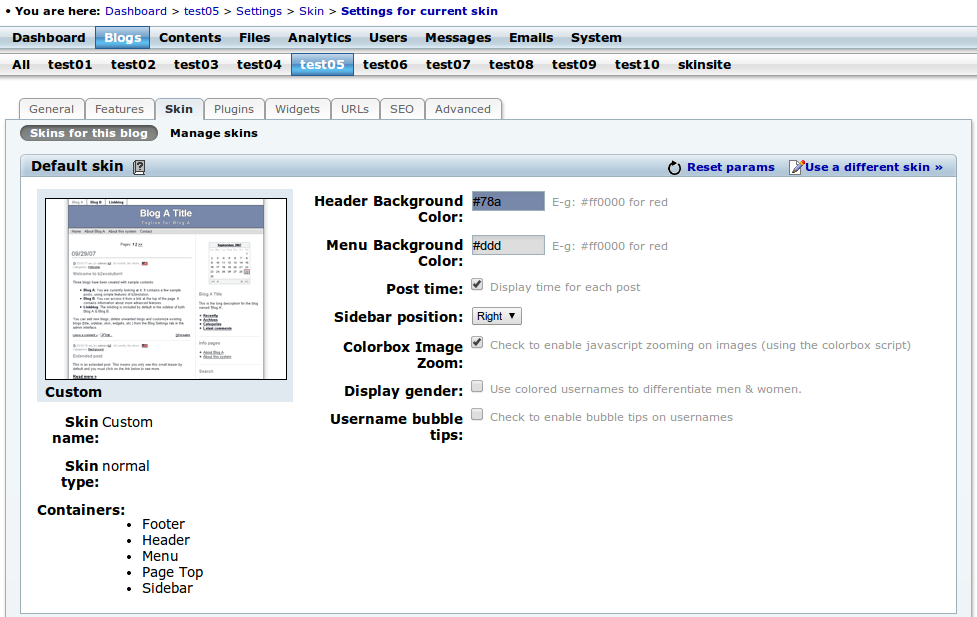The width and height of the screenshot is (977, 617).
Task: Open the Analytics menu
Action: [x=320, y=37]
